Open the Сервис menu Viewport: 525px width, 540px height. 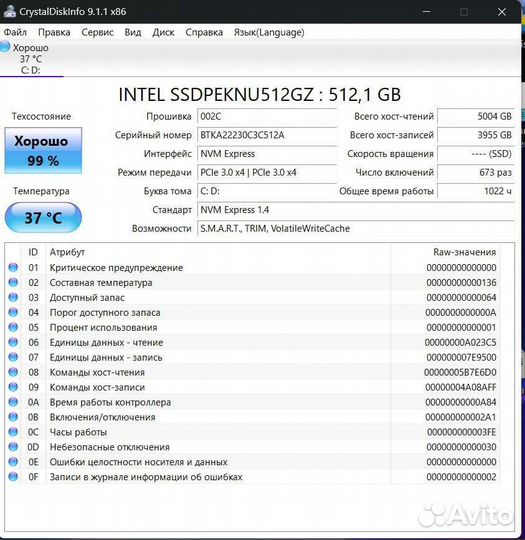[x=97, y=32]
